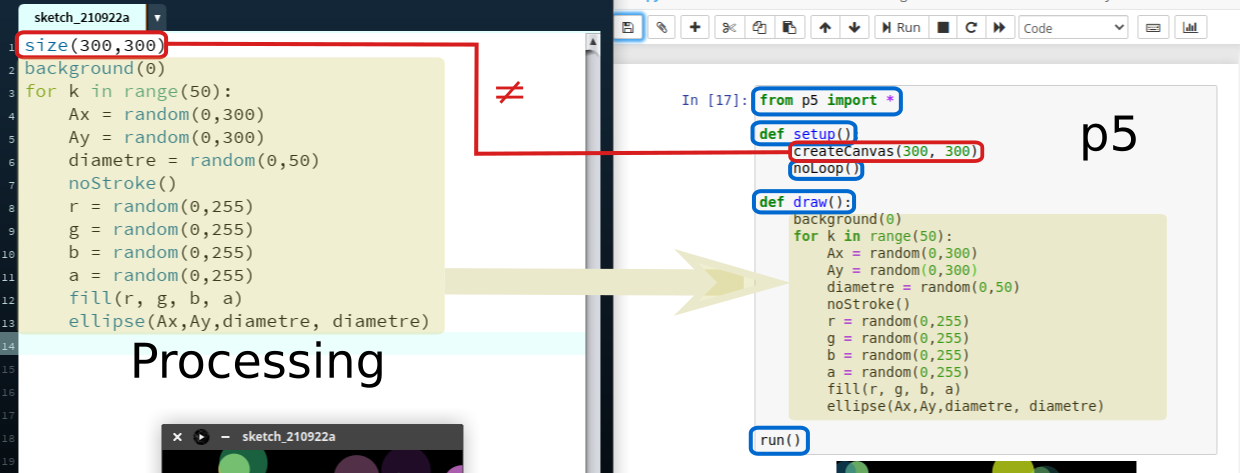
Task: Click the In [17]: cell prompt
Action: (714, 100)
